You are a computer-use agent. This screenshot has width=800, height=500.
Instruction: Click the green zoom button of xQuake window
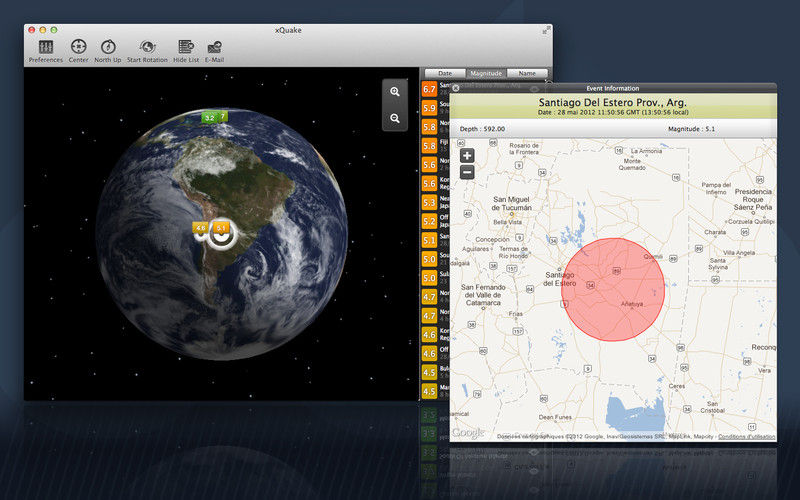(x=54, y=30)
